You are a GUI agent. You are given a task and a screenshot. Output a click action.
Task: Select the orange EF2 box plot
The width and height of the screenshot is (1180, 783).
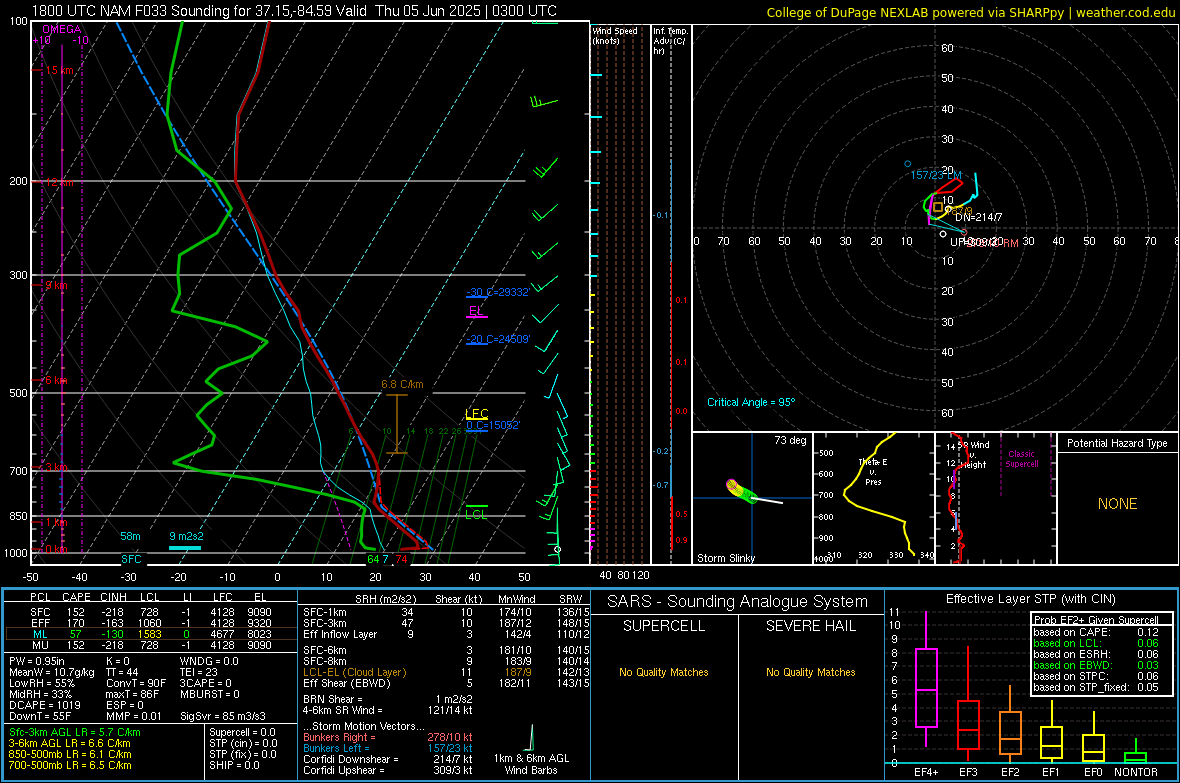(1010, 724)
